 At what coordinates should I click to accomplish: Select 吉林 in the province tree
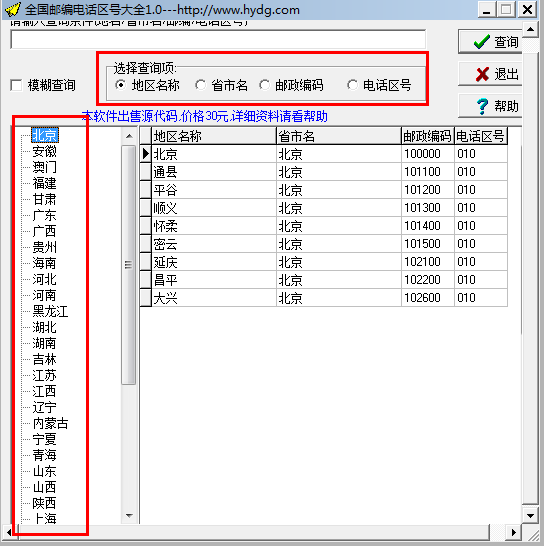(44, 359)
